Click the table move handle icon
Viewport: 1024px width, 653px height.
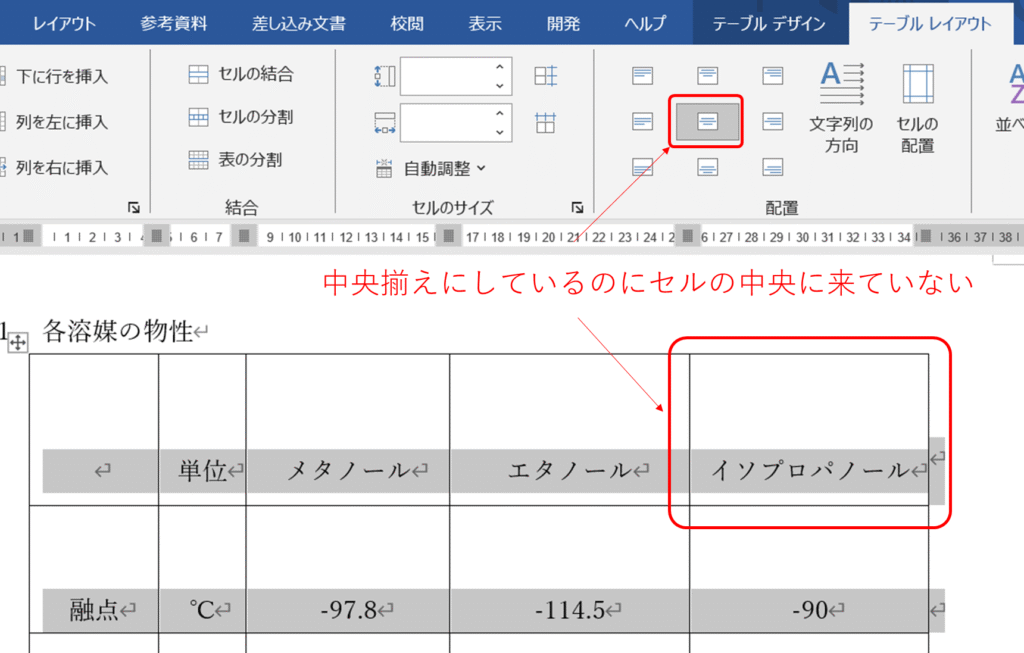[x=18, y=343]
